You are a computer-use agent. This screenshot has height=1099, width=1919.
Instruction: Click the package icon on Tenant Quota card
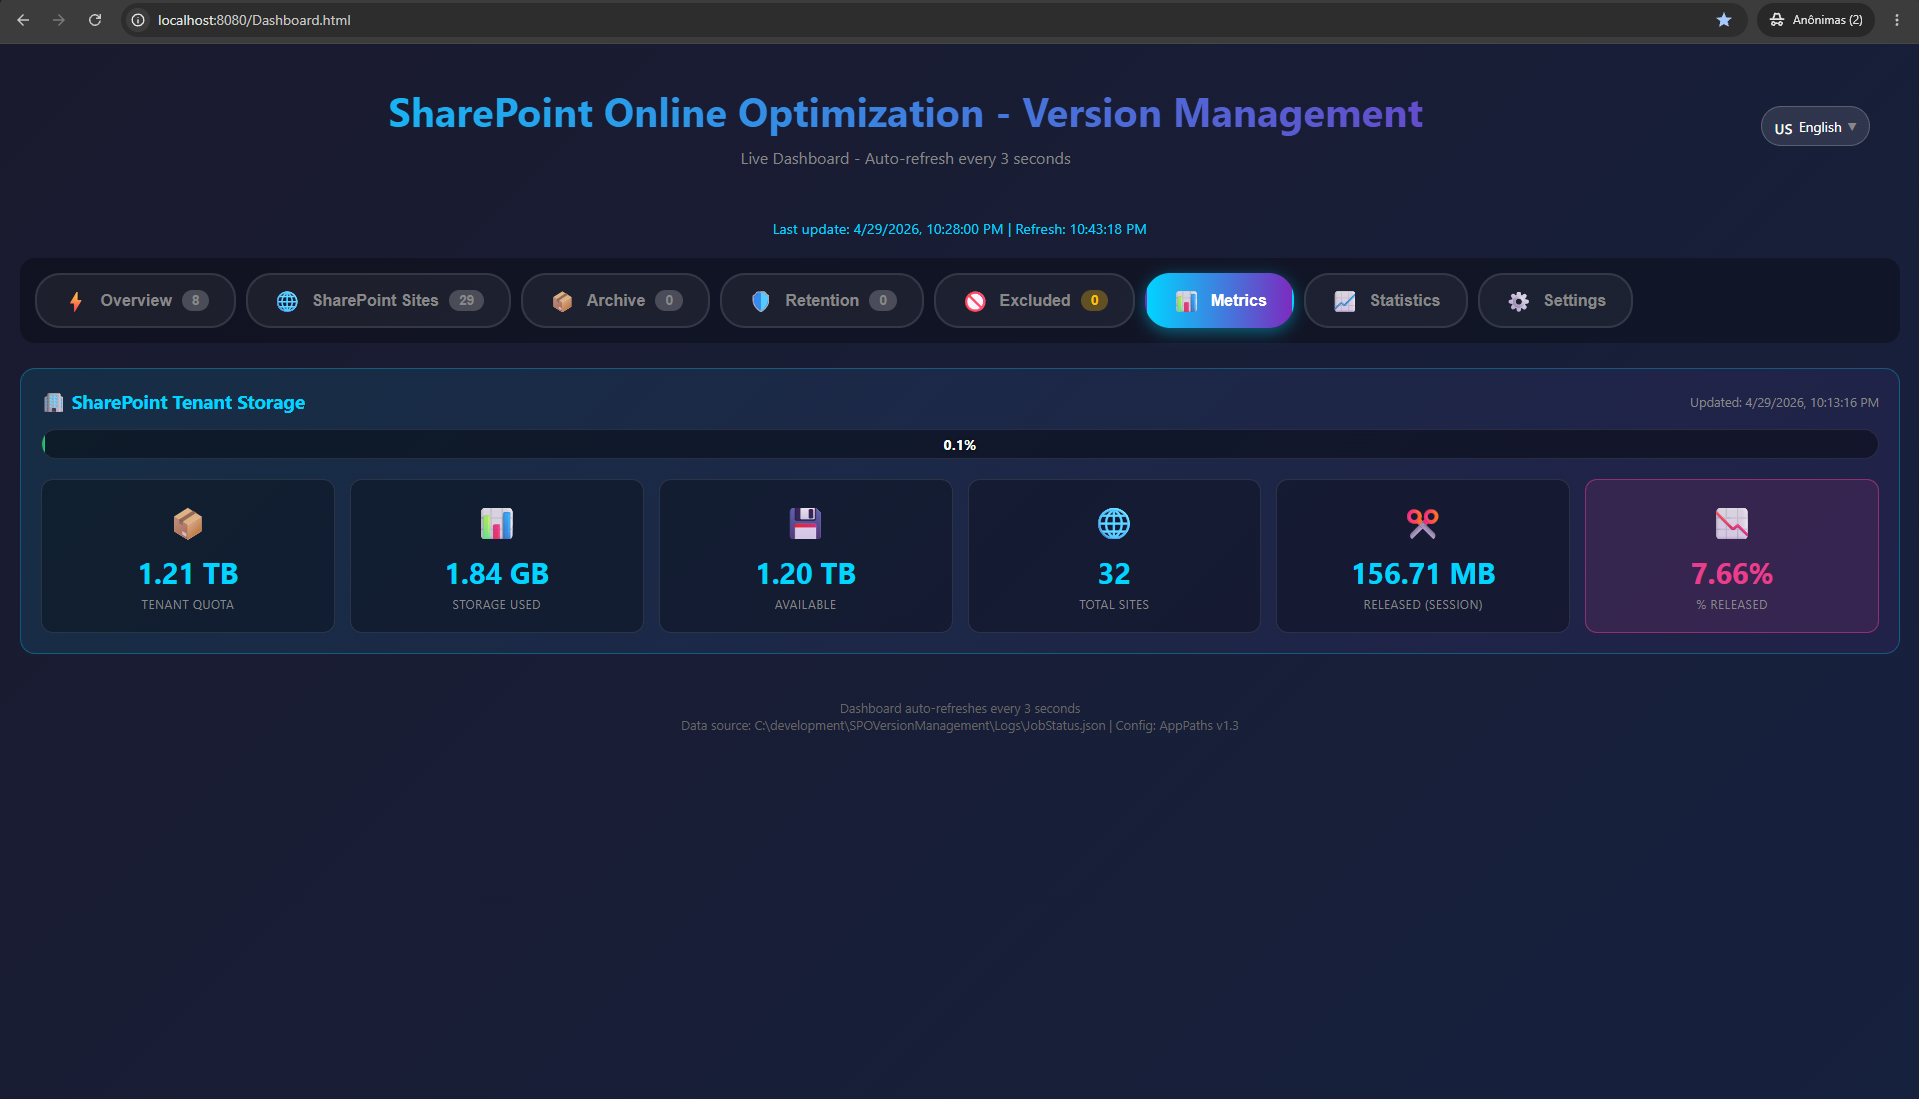coord(188,523)
